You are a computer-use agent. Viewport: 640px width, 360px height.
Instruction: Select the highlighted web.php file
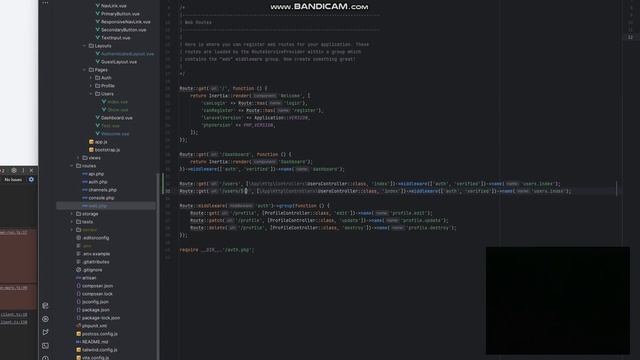tap(106, 206)
